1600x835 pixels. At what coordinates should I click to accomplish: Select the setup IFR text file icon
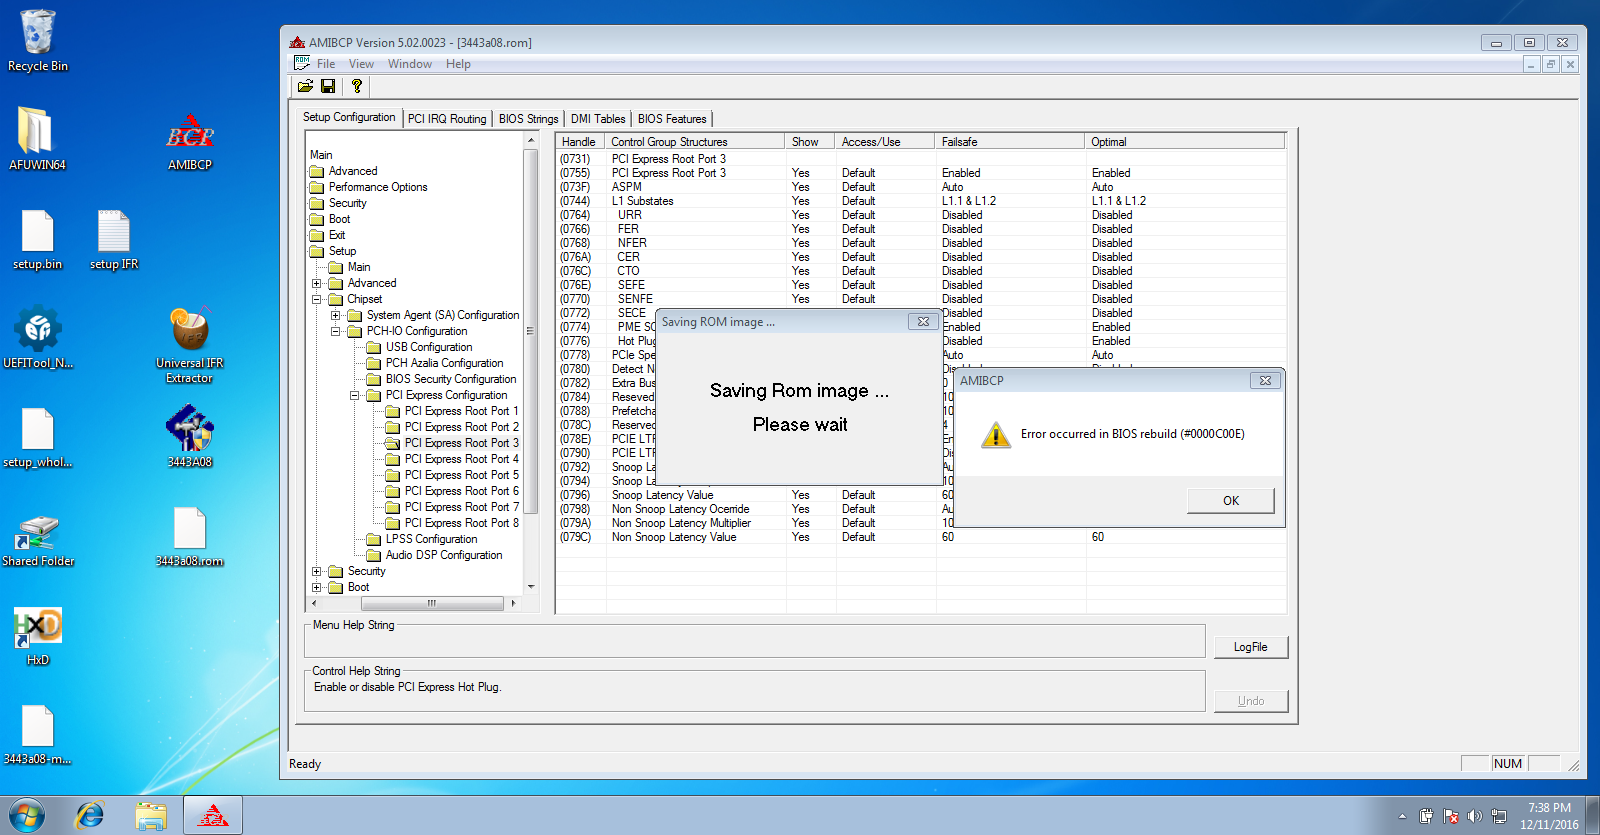tap(114, 238)
